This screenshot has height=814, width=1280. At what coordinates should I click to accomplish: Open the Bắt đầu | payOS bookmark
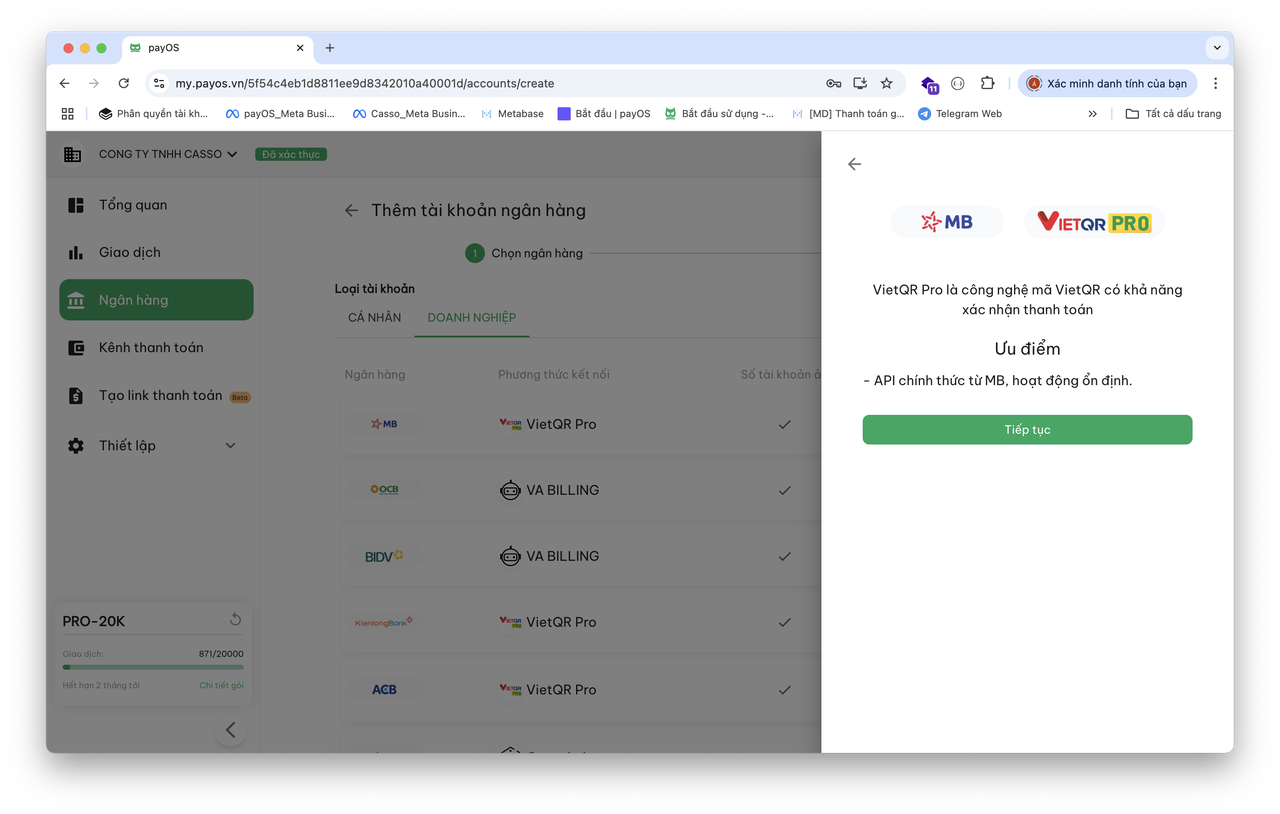pyautogui.click(x=604, y=114)
